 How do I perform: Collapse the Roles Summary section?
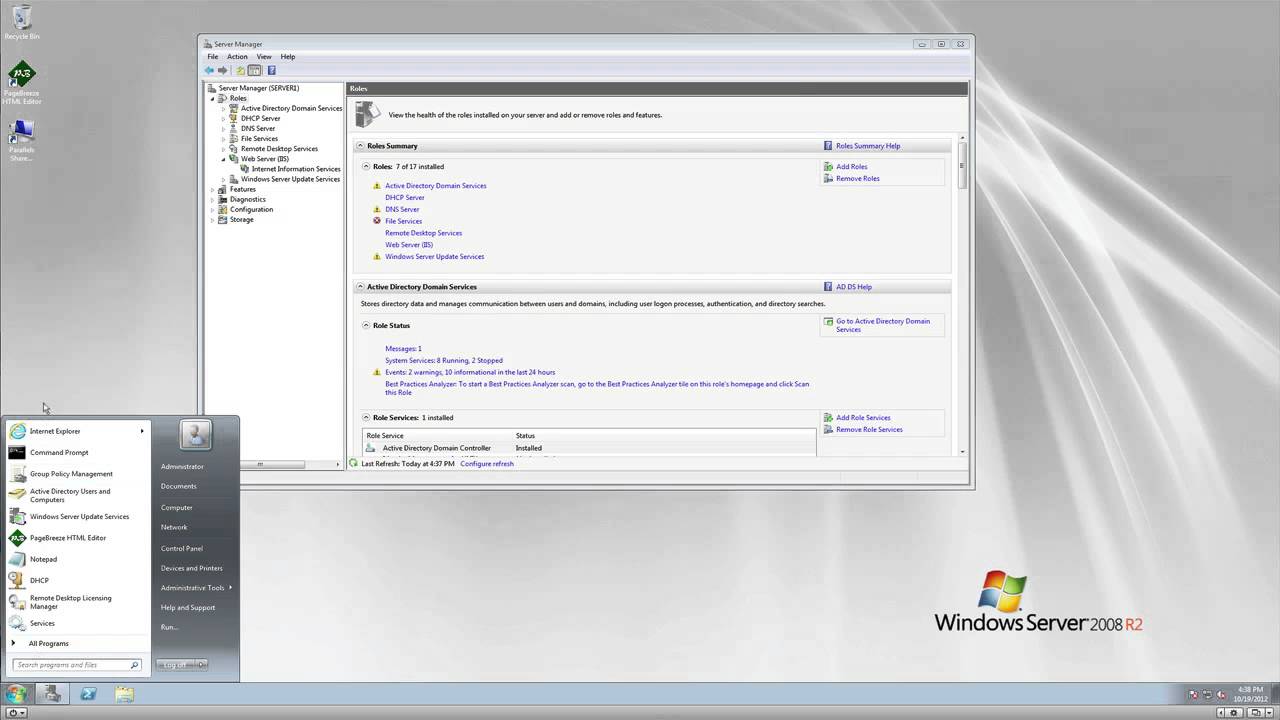pos(361,146)
